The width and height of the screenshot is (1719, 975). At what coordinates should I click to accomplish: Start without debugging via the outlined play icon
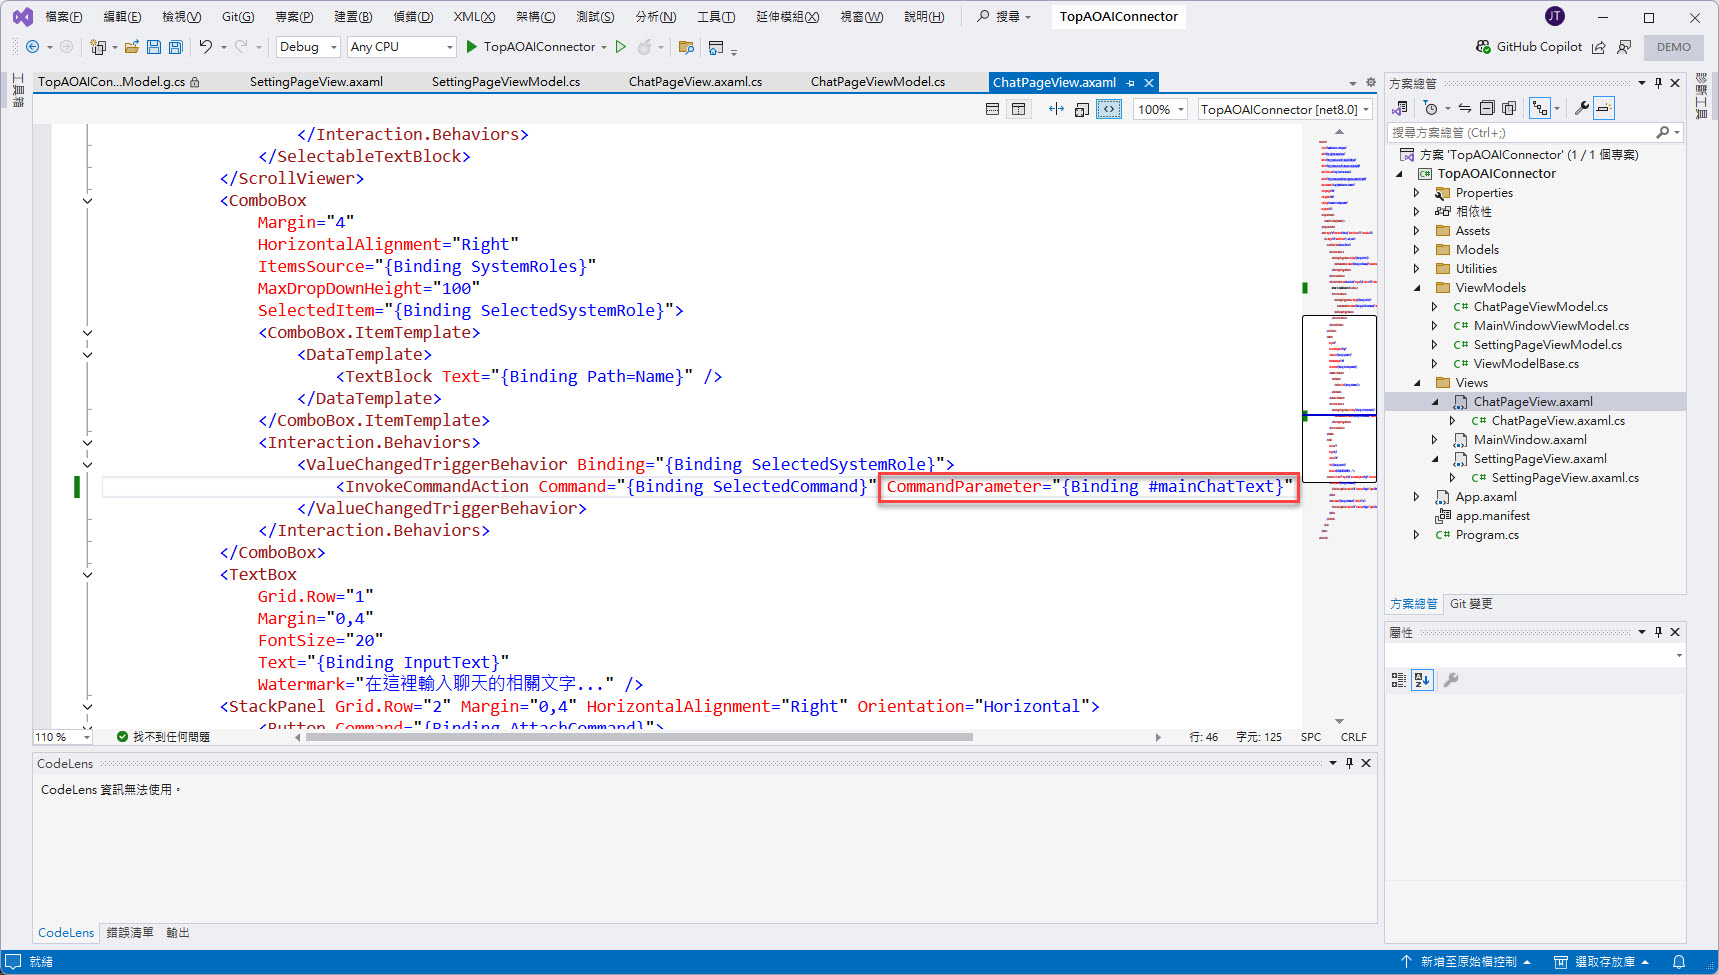pos(621,47)
